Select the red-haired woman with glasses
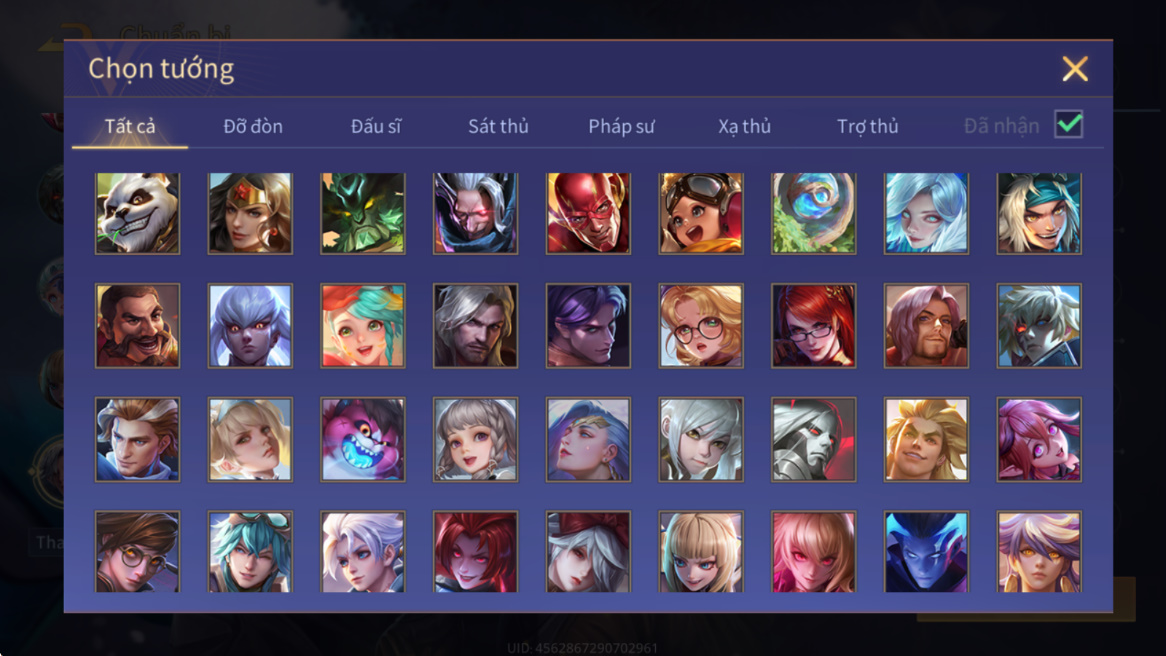 (814, 326)
